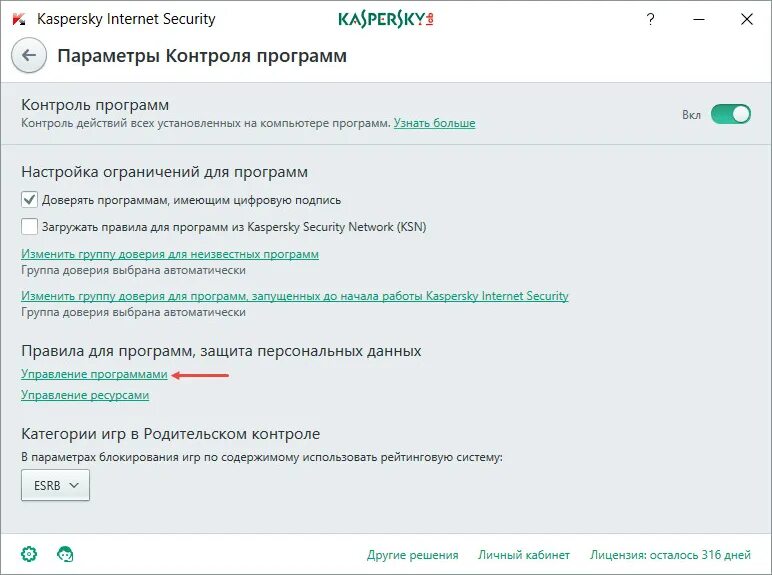Screen dimensions: 772x575
Task: Open settings with the gear icon
Action: [x=29, y=554]
